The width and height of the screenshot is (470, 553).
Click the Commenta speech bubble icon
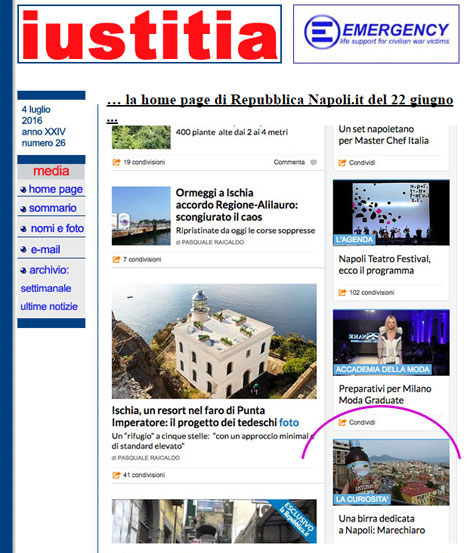pos(313,163)
